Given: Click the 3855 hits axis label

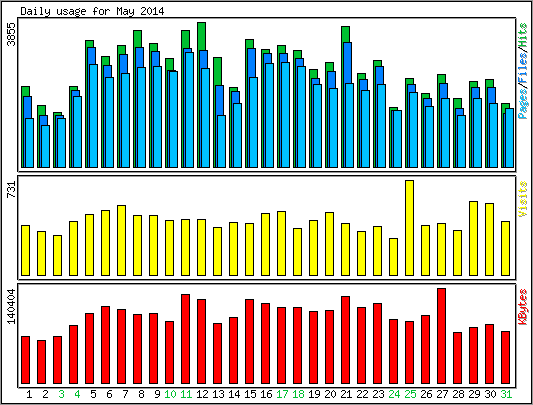Looking at the screenshot, I should [12, 34].
